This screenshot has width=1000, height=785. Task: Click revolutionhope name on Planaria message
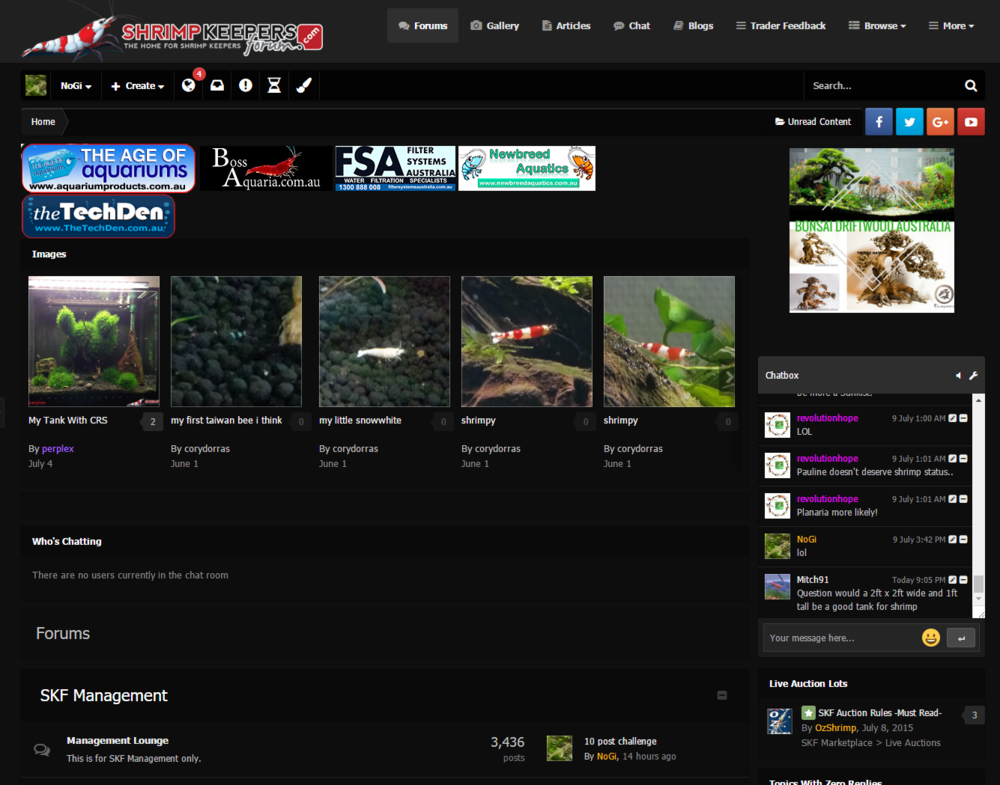(827, 499)
